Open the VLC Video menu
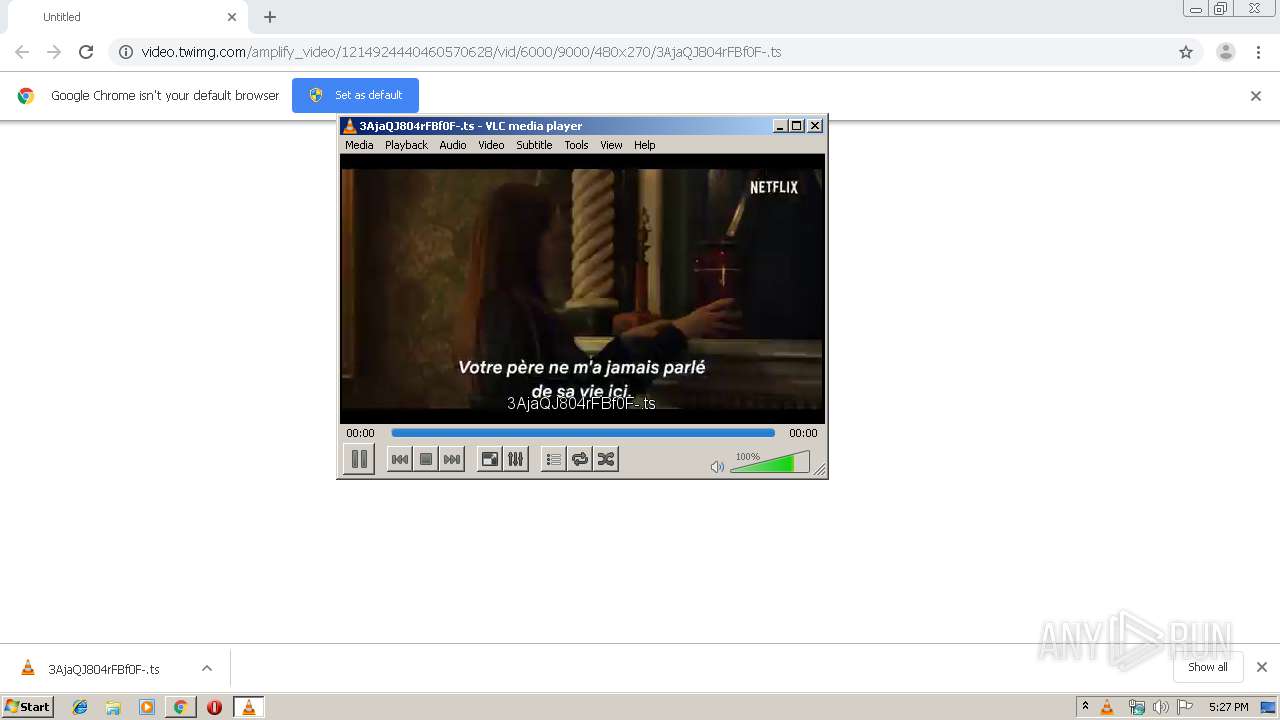The width and height of the screenshot is (1280, 720). coord(491,145)
